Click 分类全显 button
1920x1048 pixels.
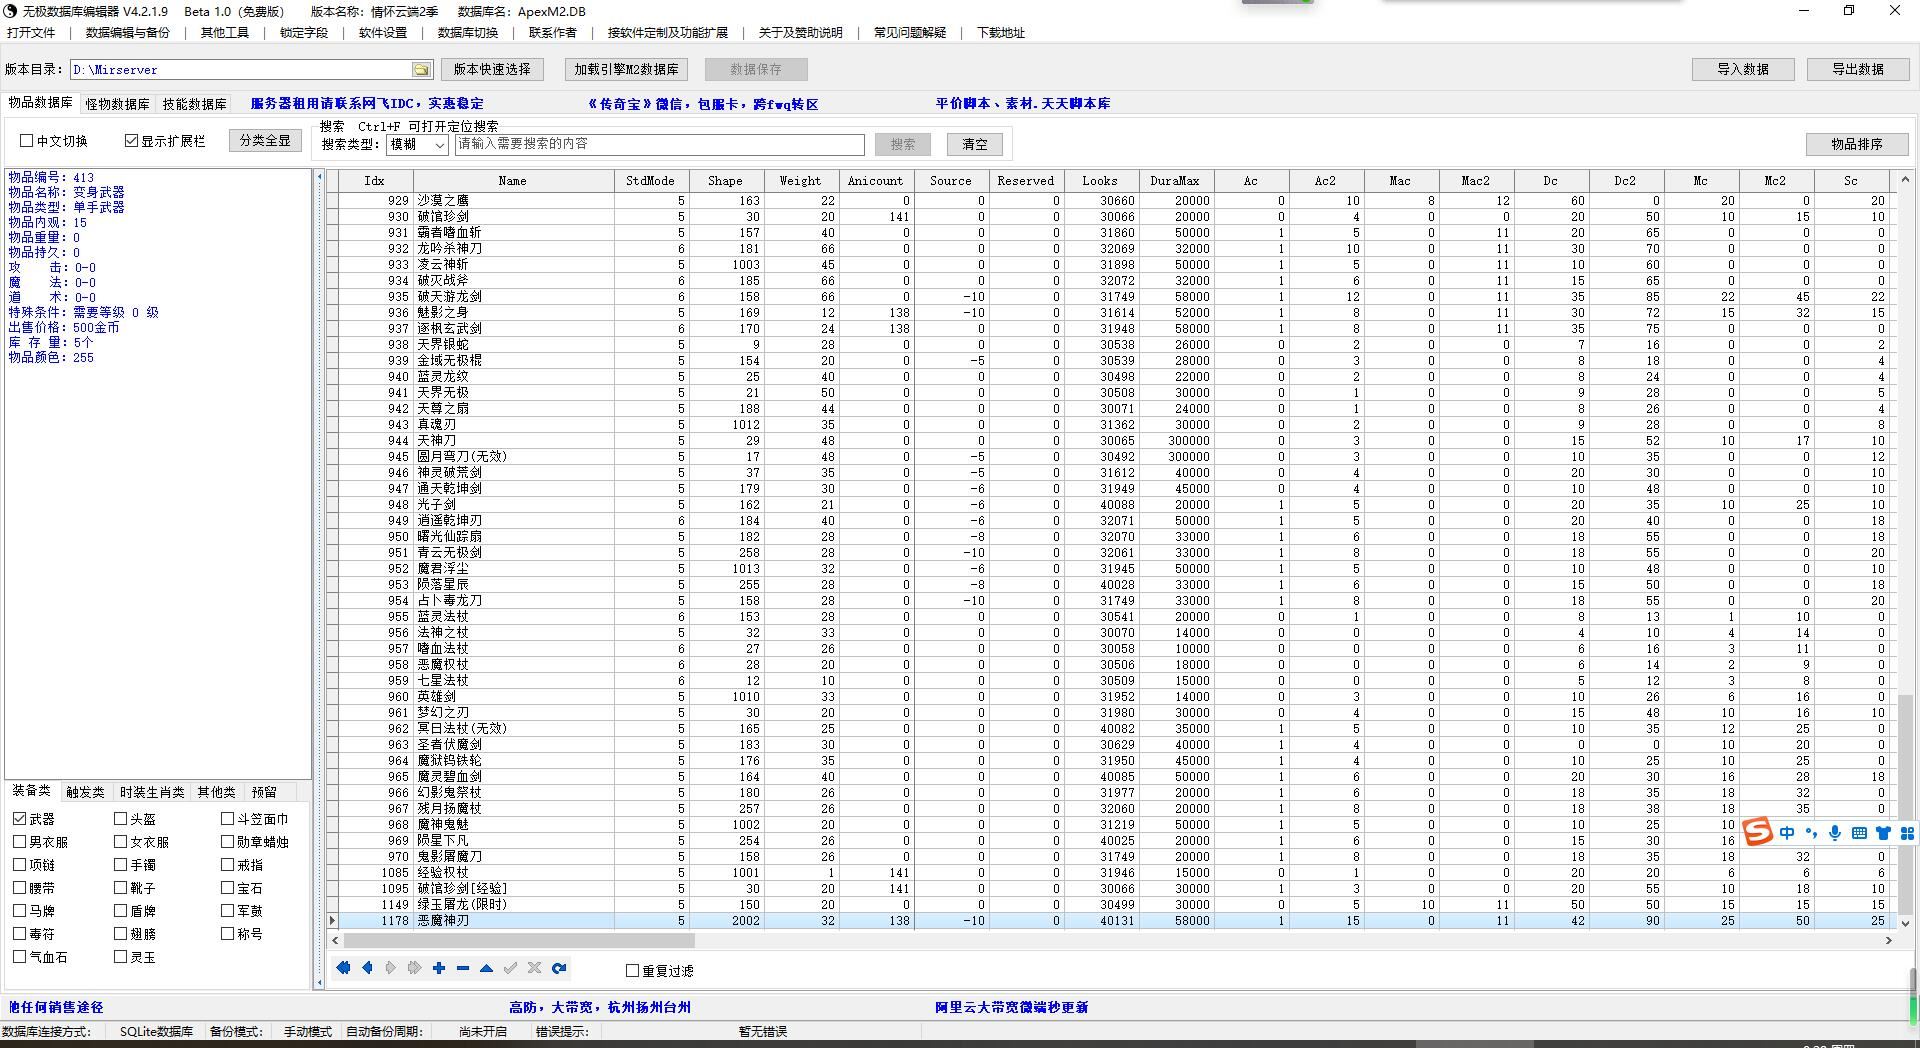click(265, 141)
